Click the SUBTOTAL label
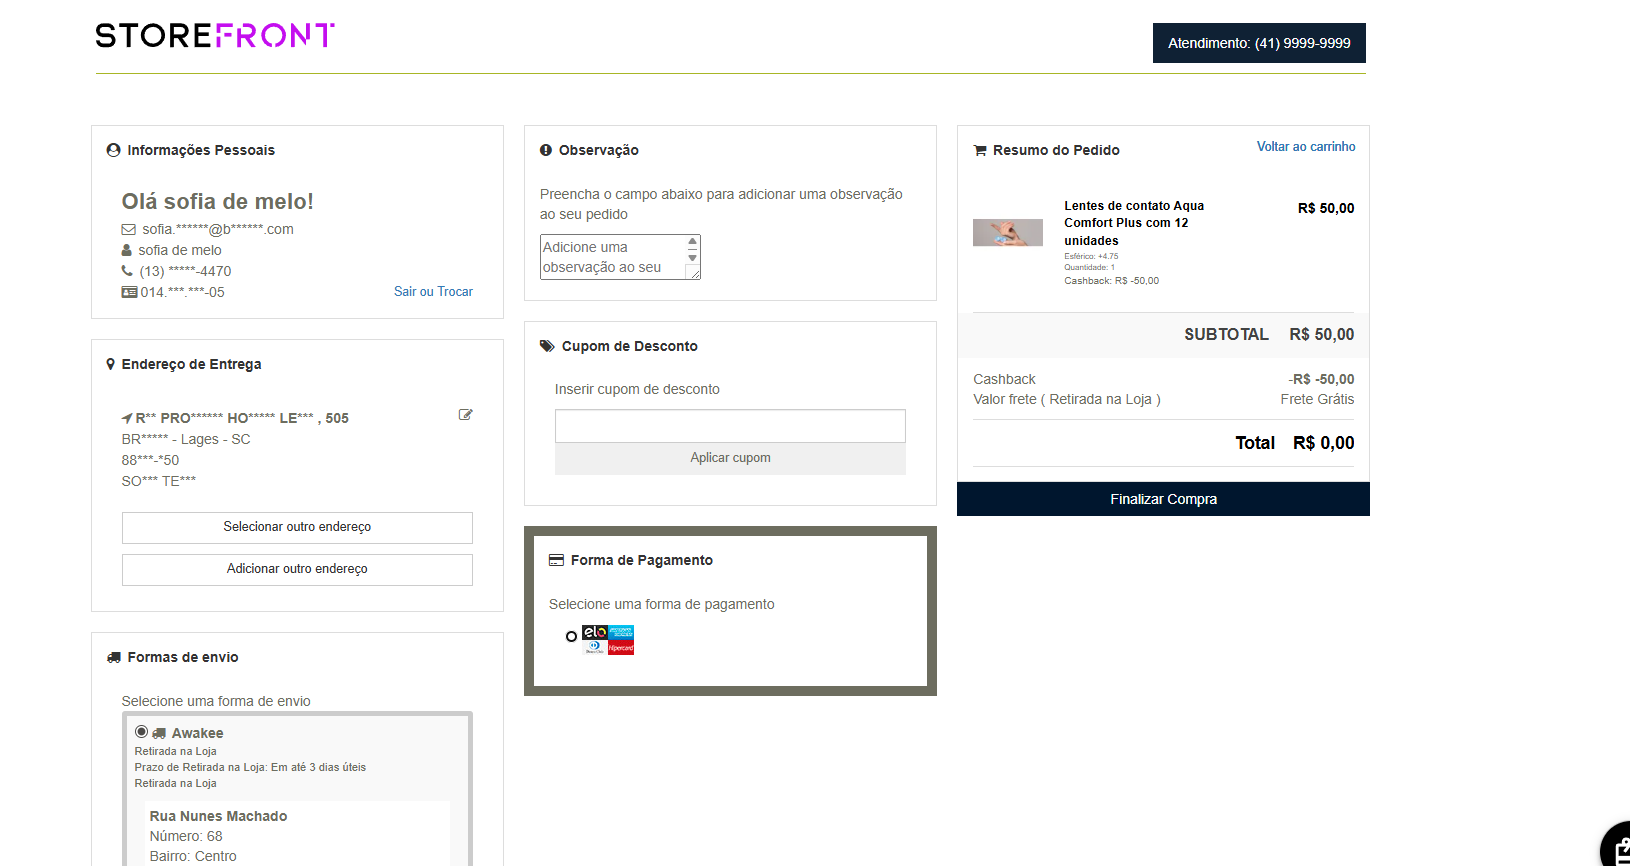1630x866 pixels. point(1226,334)
